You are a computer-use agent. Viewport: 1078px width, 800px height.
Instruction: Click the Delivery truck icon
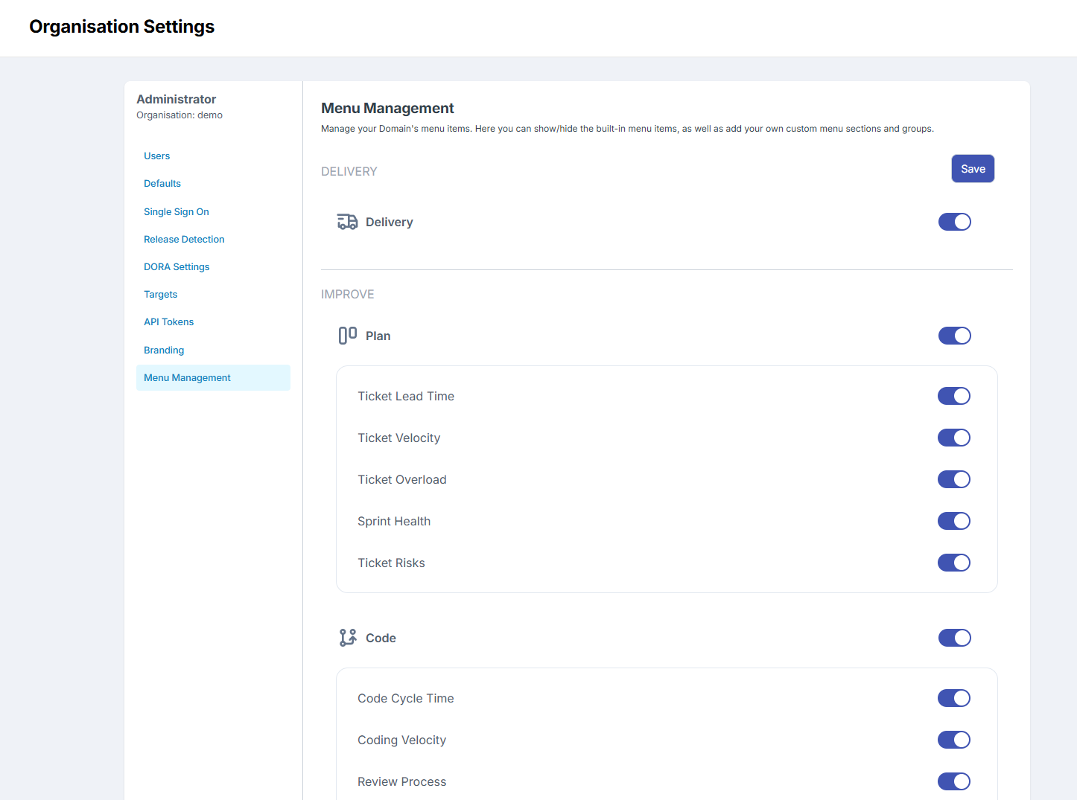point(347,222)
